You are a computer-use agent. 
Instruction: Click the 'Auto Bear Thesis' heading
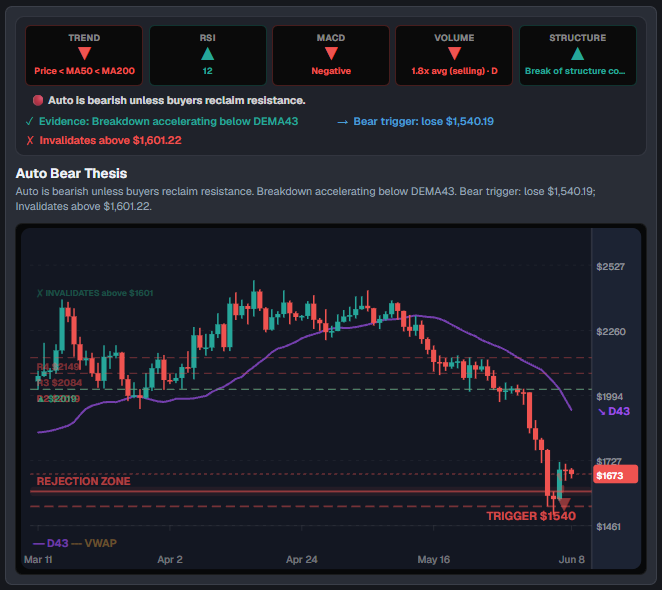pos(71,173)
